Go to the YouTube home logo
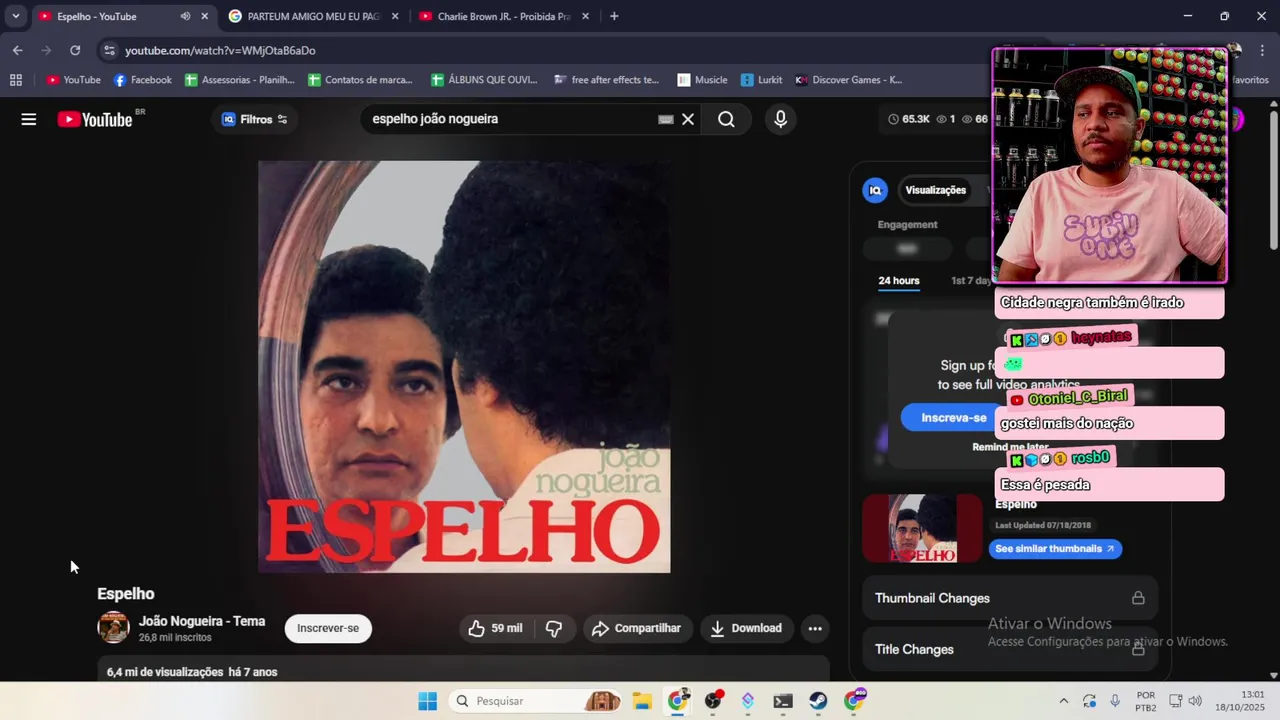Screen dimensions: 1280x720 click(x=95, y=119)
